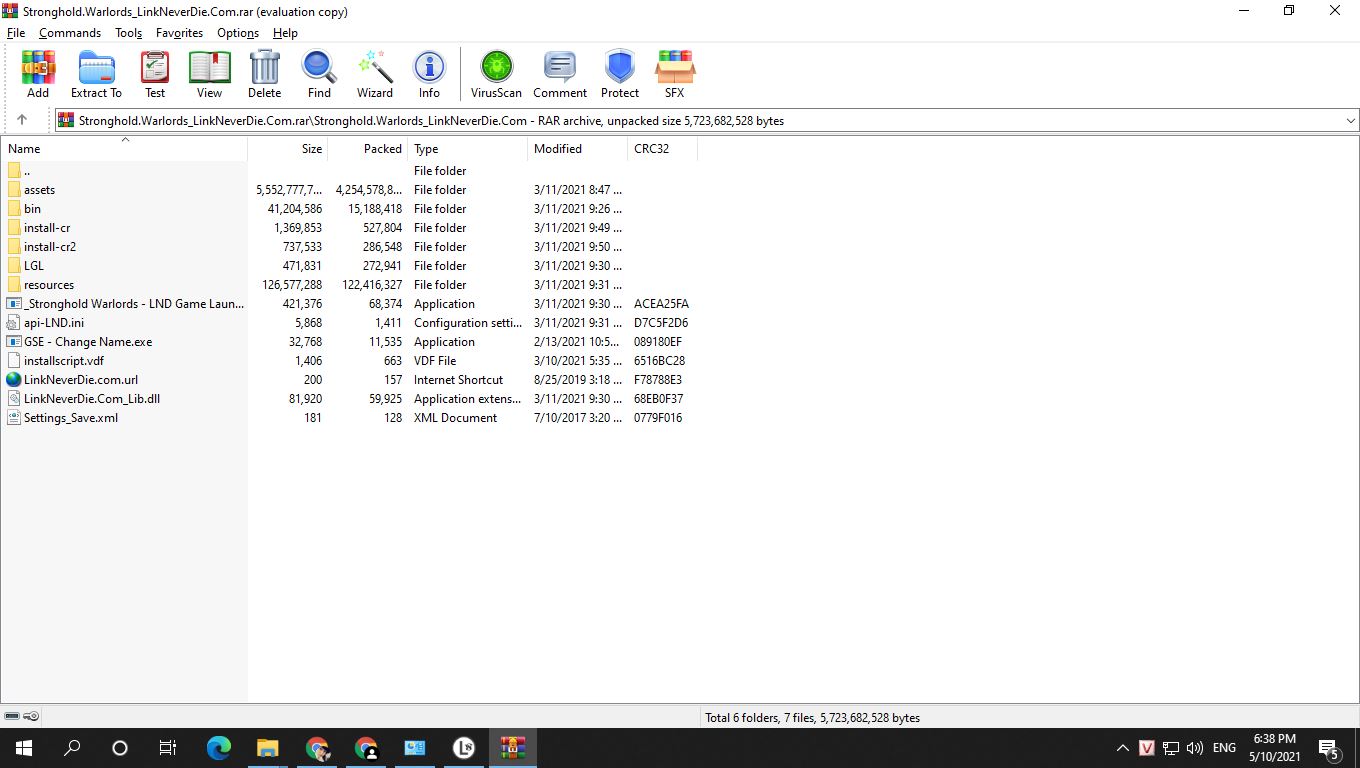1360x768 pixels.
Task: Sort by Size column header
Action: [x=288, y=149]
